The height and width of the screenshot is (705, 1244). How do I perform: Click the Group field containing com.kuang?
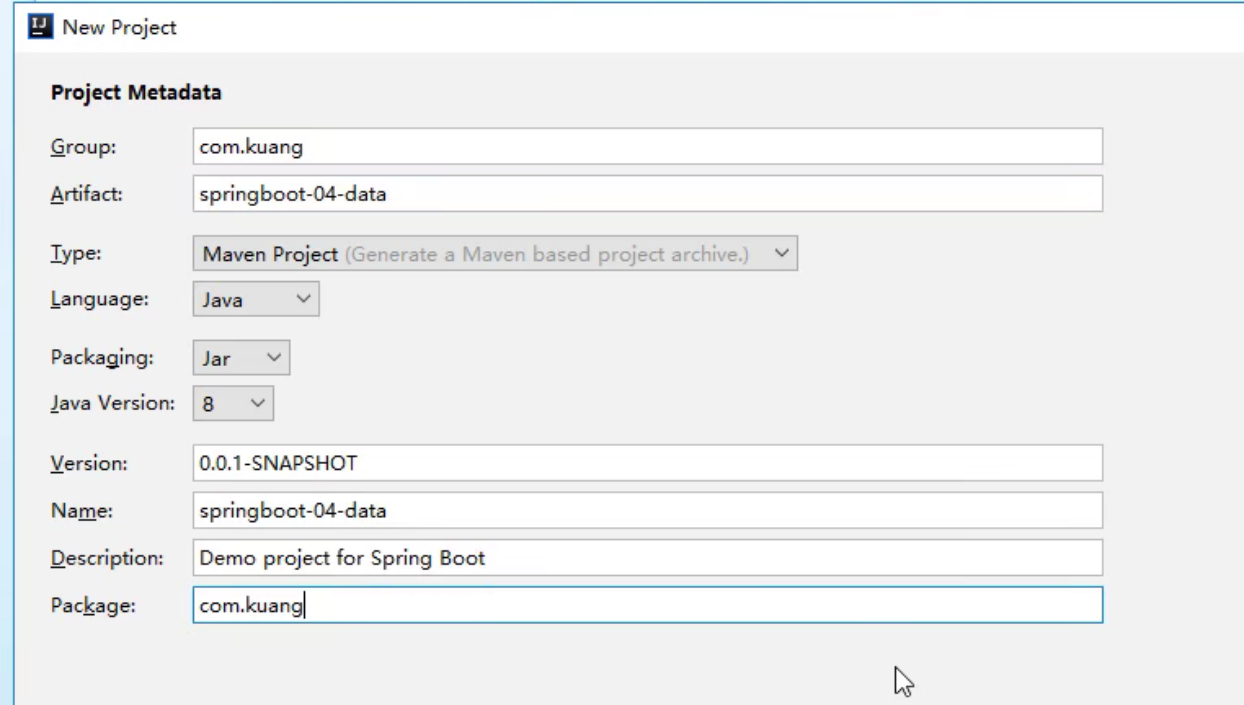[x=647, y=146]
